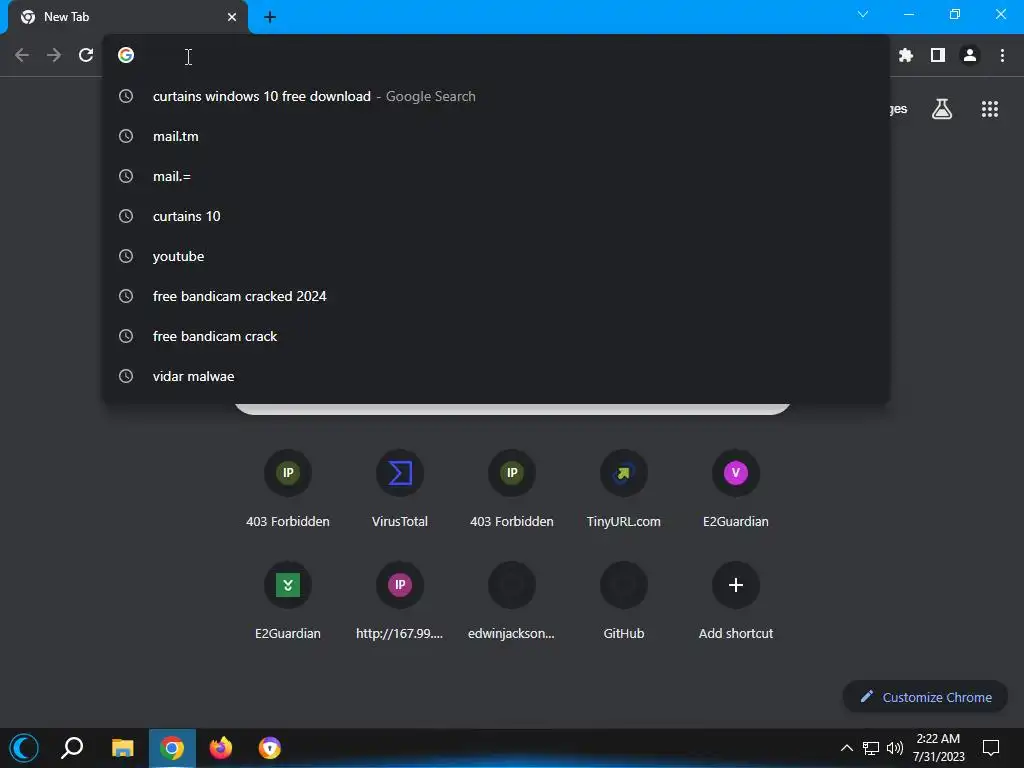Image resolution: width=1024 pixels, height=768 pixels.
Task: Open a new tab with the plus button
Action: (270, 17)
